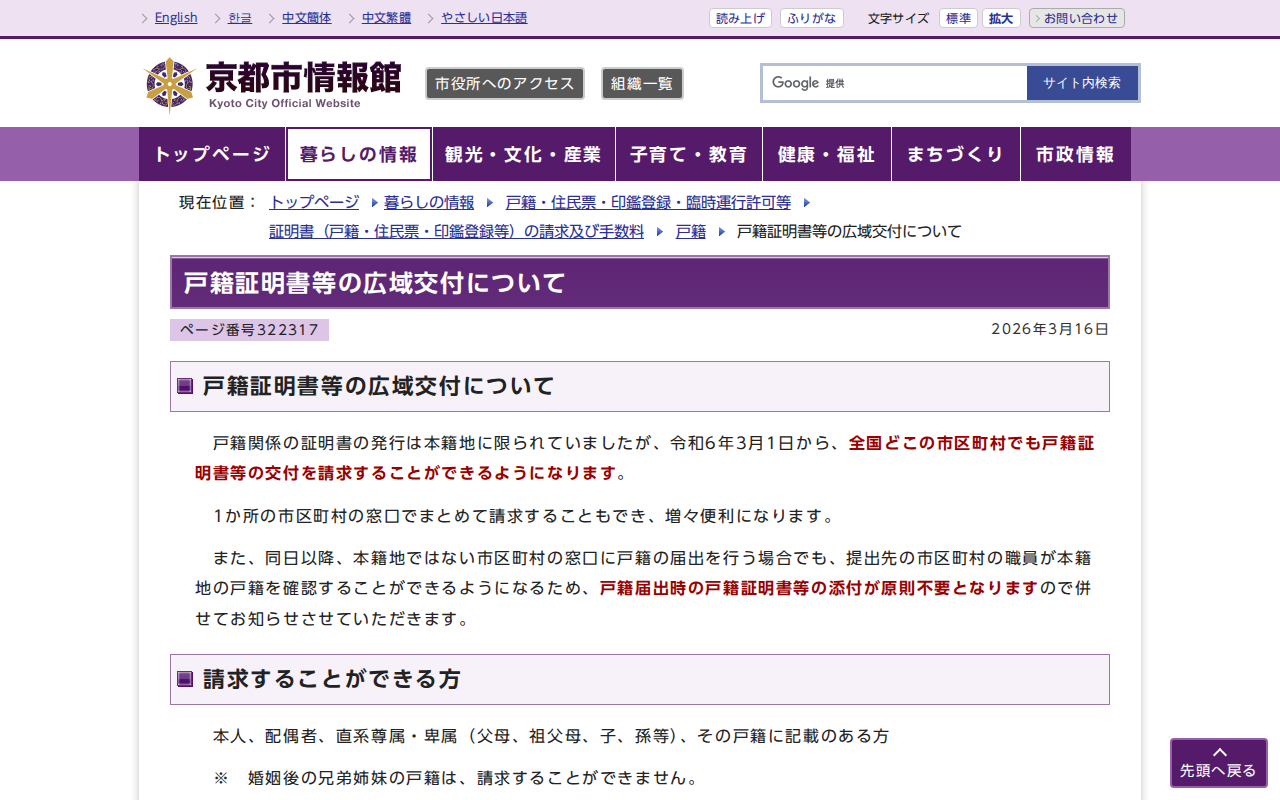The image size is (1280, 800).
Task: Select 標準 standard text size
Action: (x=957, y=17)
